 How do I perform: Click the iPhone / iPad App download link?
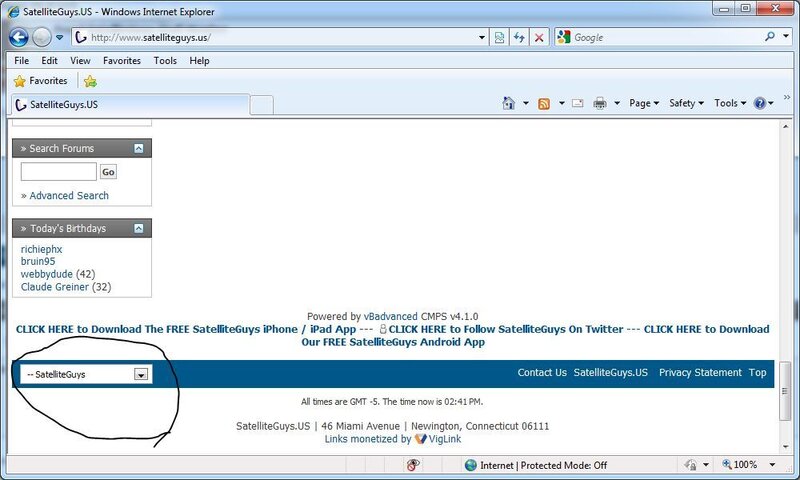(186, 329)
